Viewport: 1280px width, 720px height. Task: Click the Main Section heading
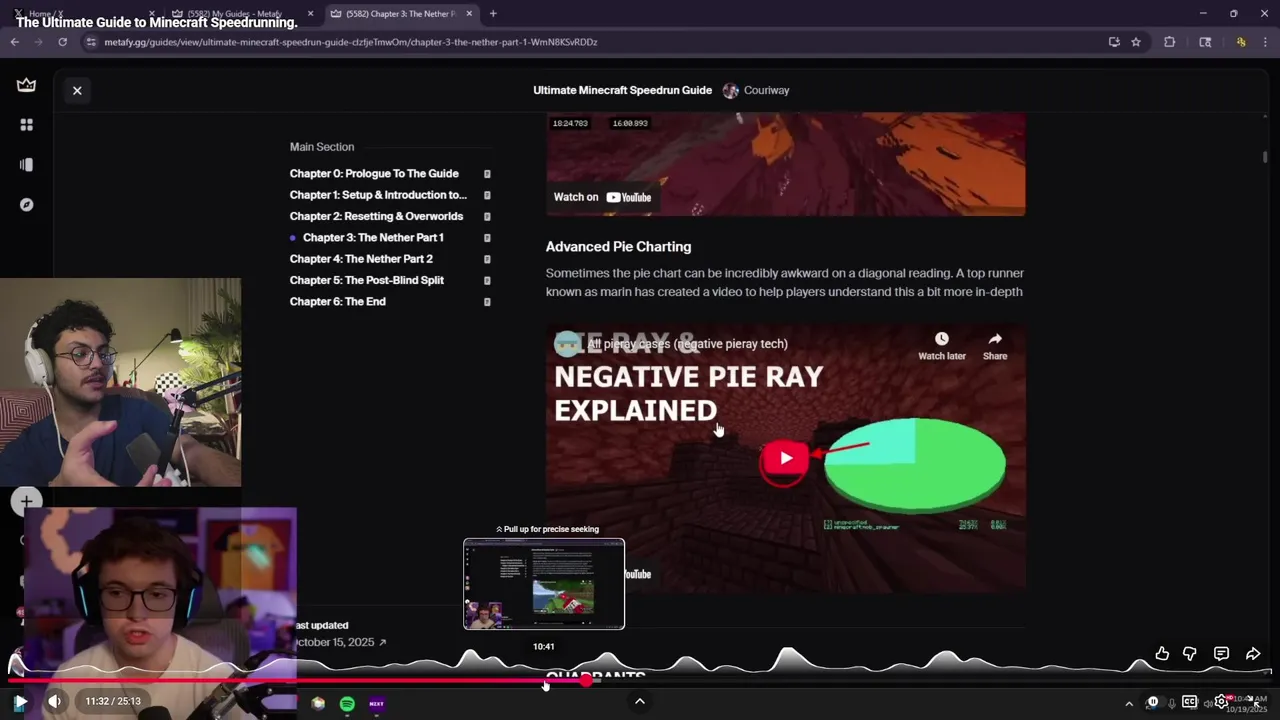point(322,147)
